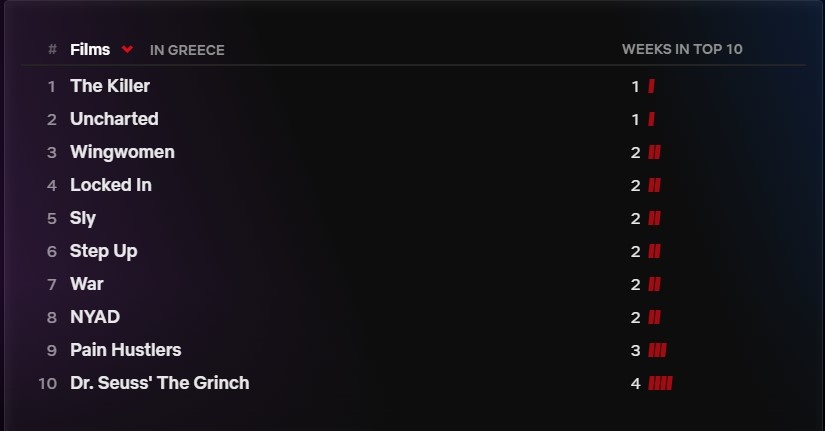The image size is (825, 431).
Task: Select the film titled War
Action: tap(87, 284)
